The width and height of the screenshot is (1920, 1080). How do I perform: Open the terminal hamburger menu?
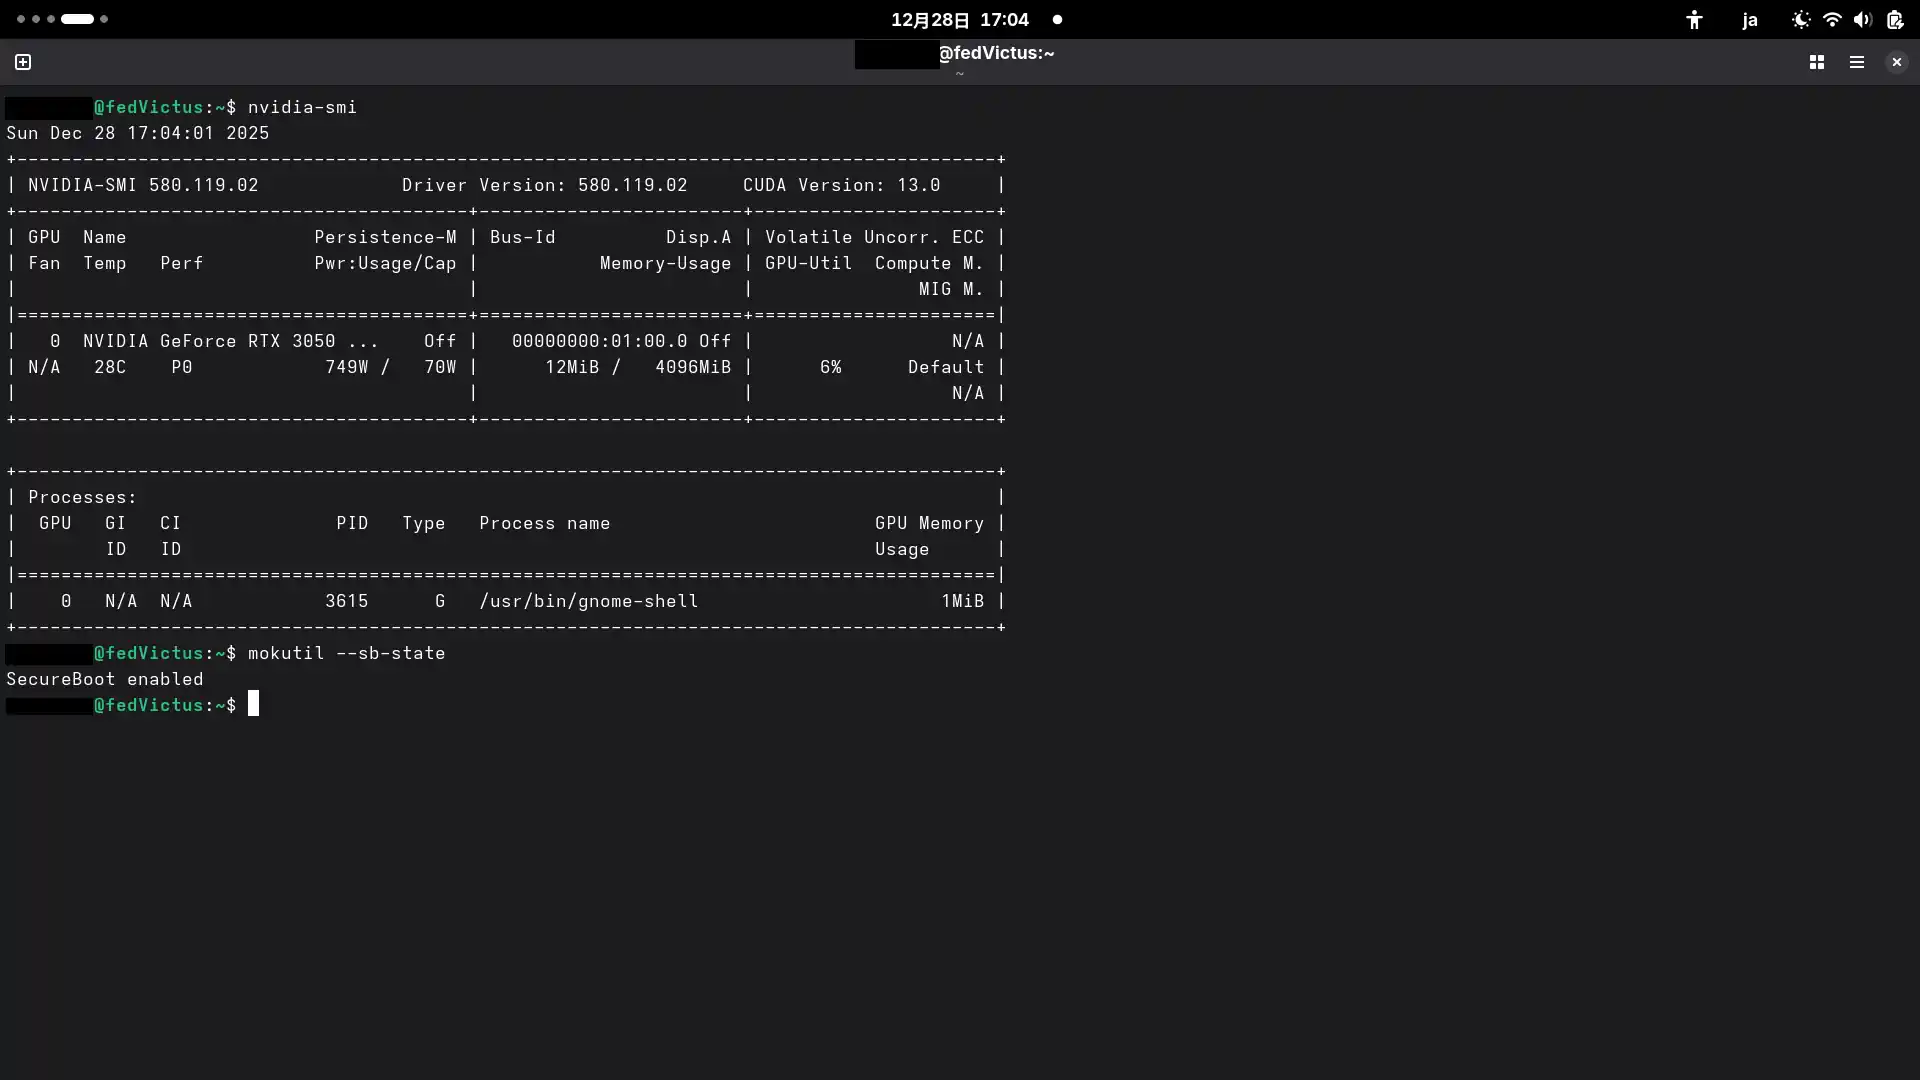(1857, 61)
